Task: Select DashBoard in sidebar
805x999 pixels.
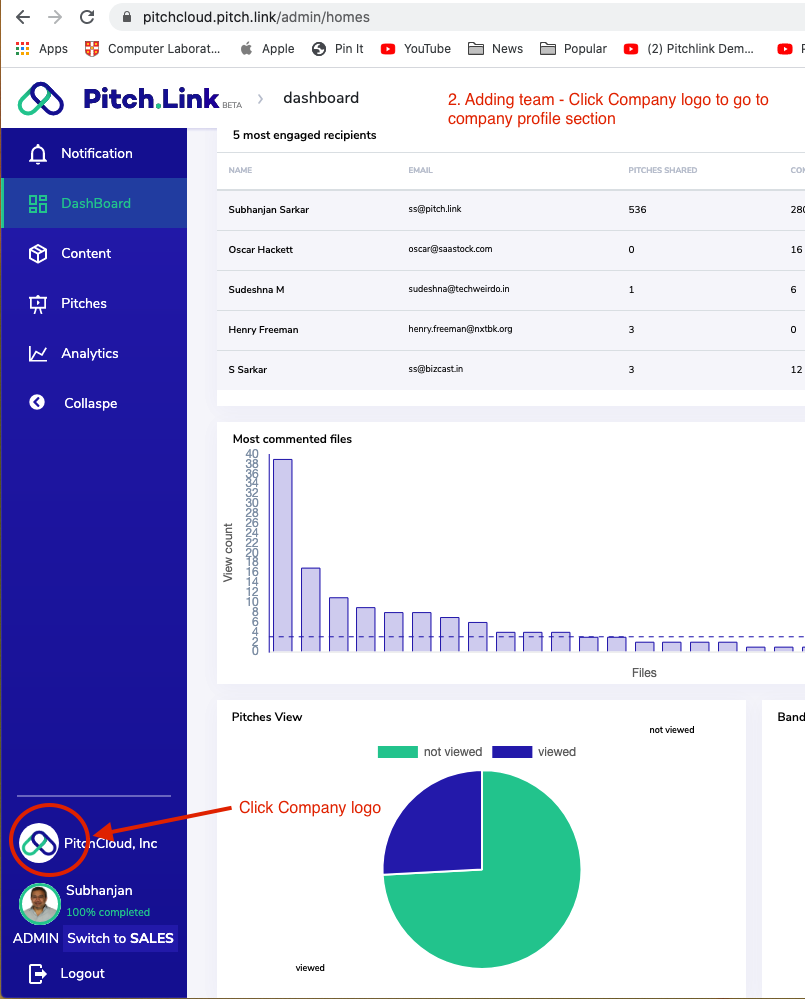Action: click(96, 203)
